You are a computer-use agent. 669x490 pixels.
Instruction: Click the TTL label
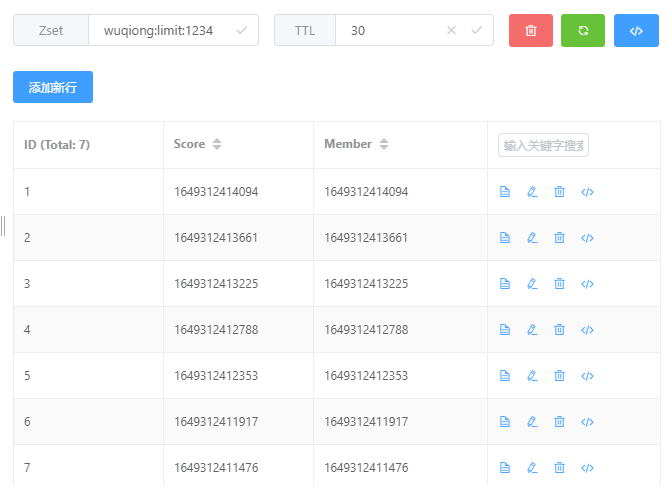pyautogui.click(x=305, y=30)
